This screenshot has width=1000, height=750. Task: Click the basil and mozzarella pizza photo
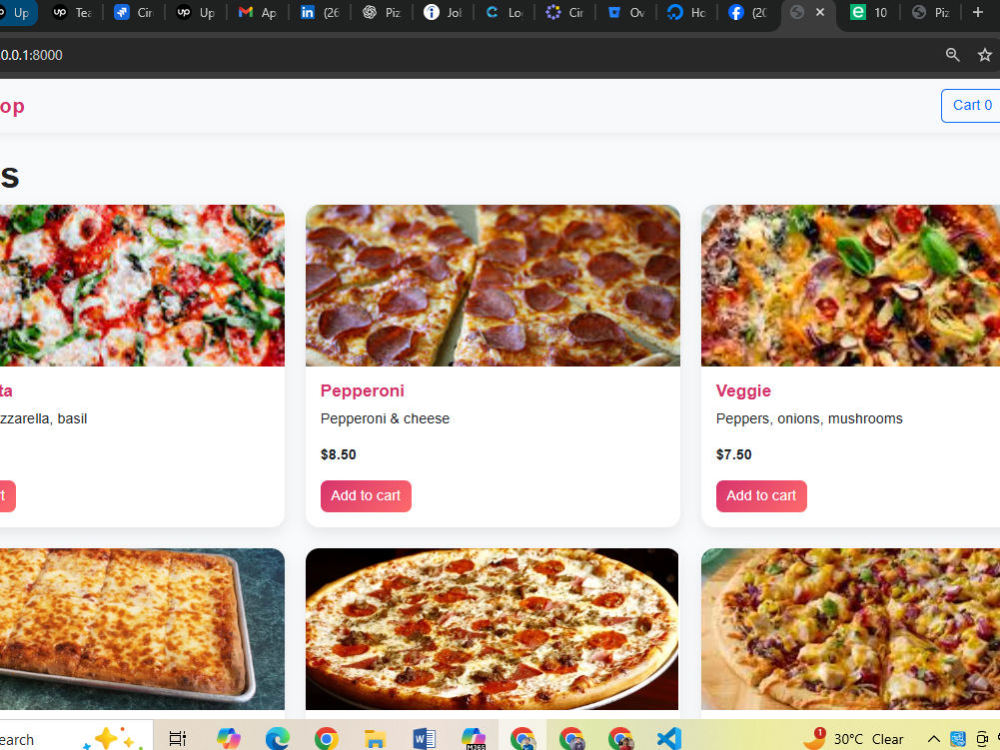click(x=142, y=285)
